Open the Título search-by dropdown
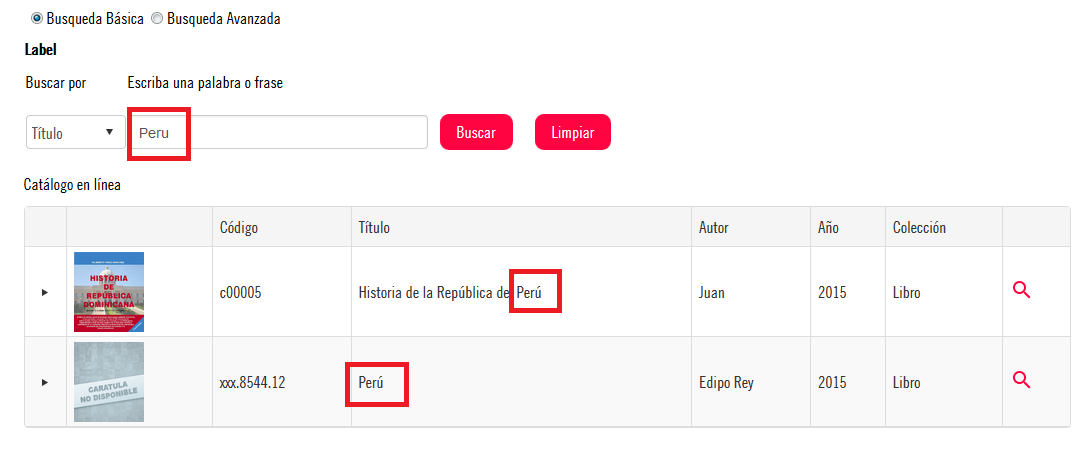The width and height of the screenshot is (1092, 471). click(x=73, y=132)
